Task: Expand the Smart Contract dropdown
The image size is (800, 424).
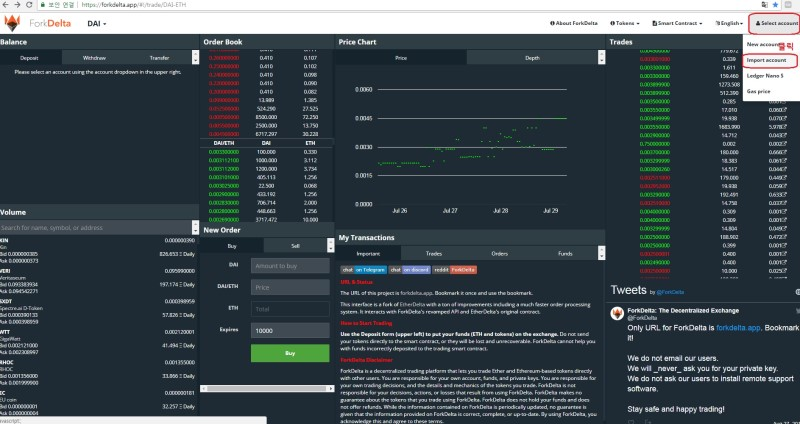Action: (677, 23)
